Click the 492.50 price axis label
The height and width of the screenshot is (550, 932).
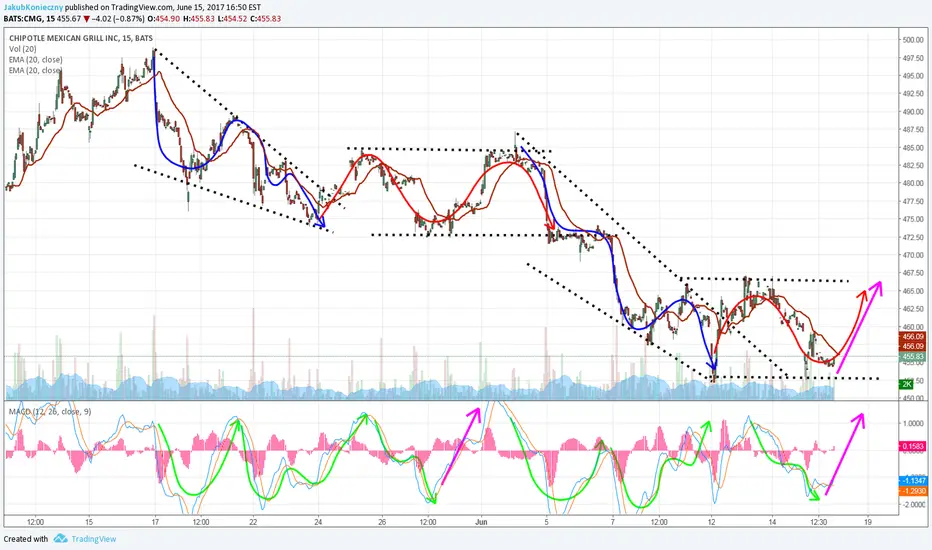pos(912,94)
